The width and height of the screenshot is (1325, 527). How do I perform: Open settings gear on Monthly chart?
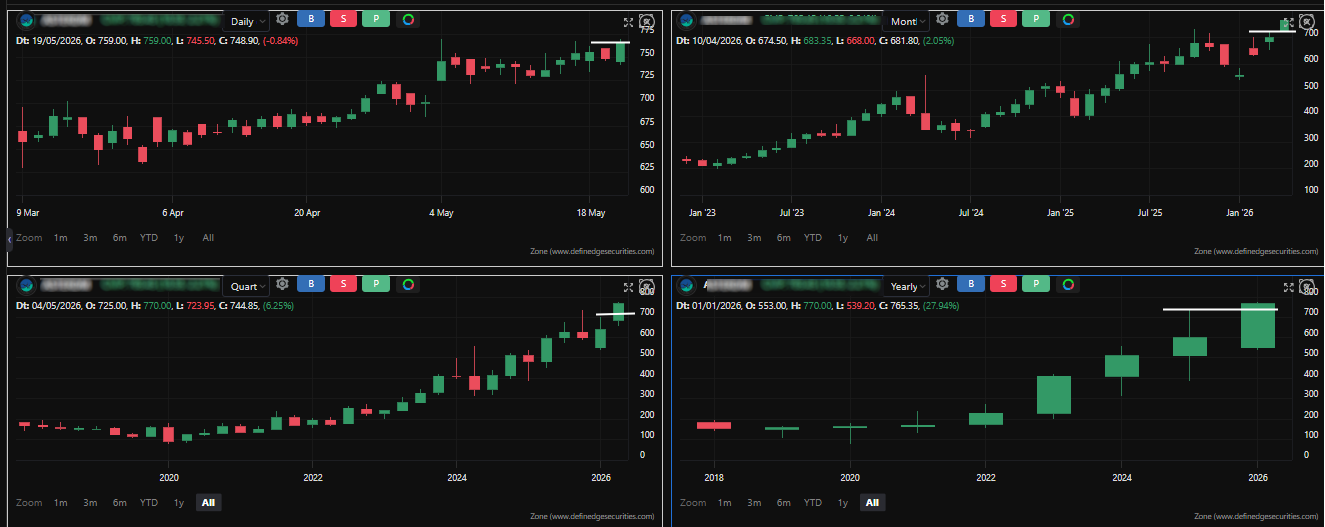(x=942, y=20)
